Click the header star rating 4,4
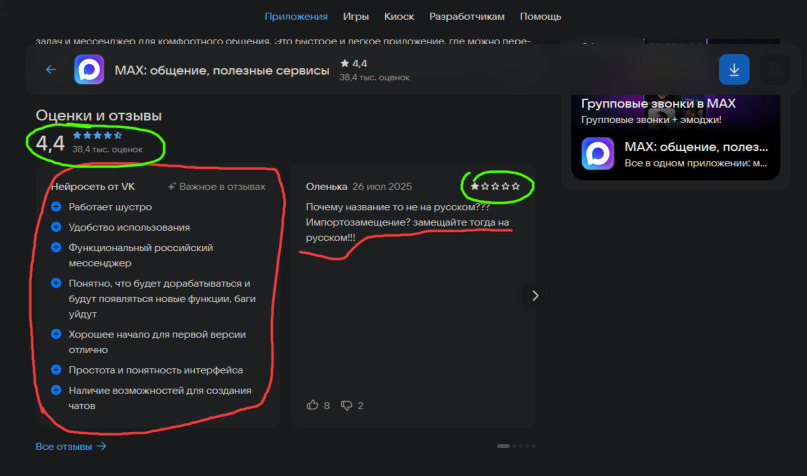This screenshot has height=476, width=807. point(354,63)
